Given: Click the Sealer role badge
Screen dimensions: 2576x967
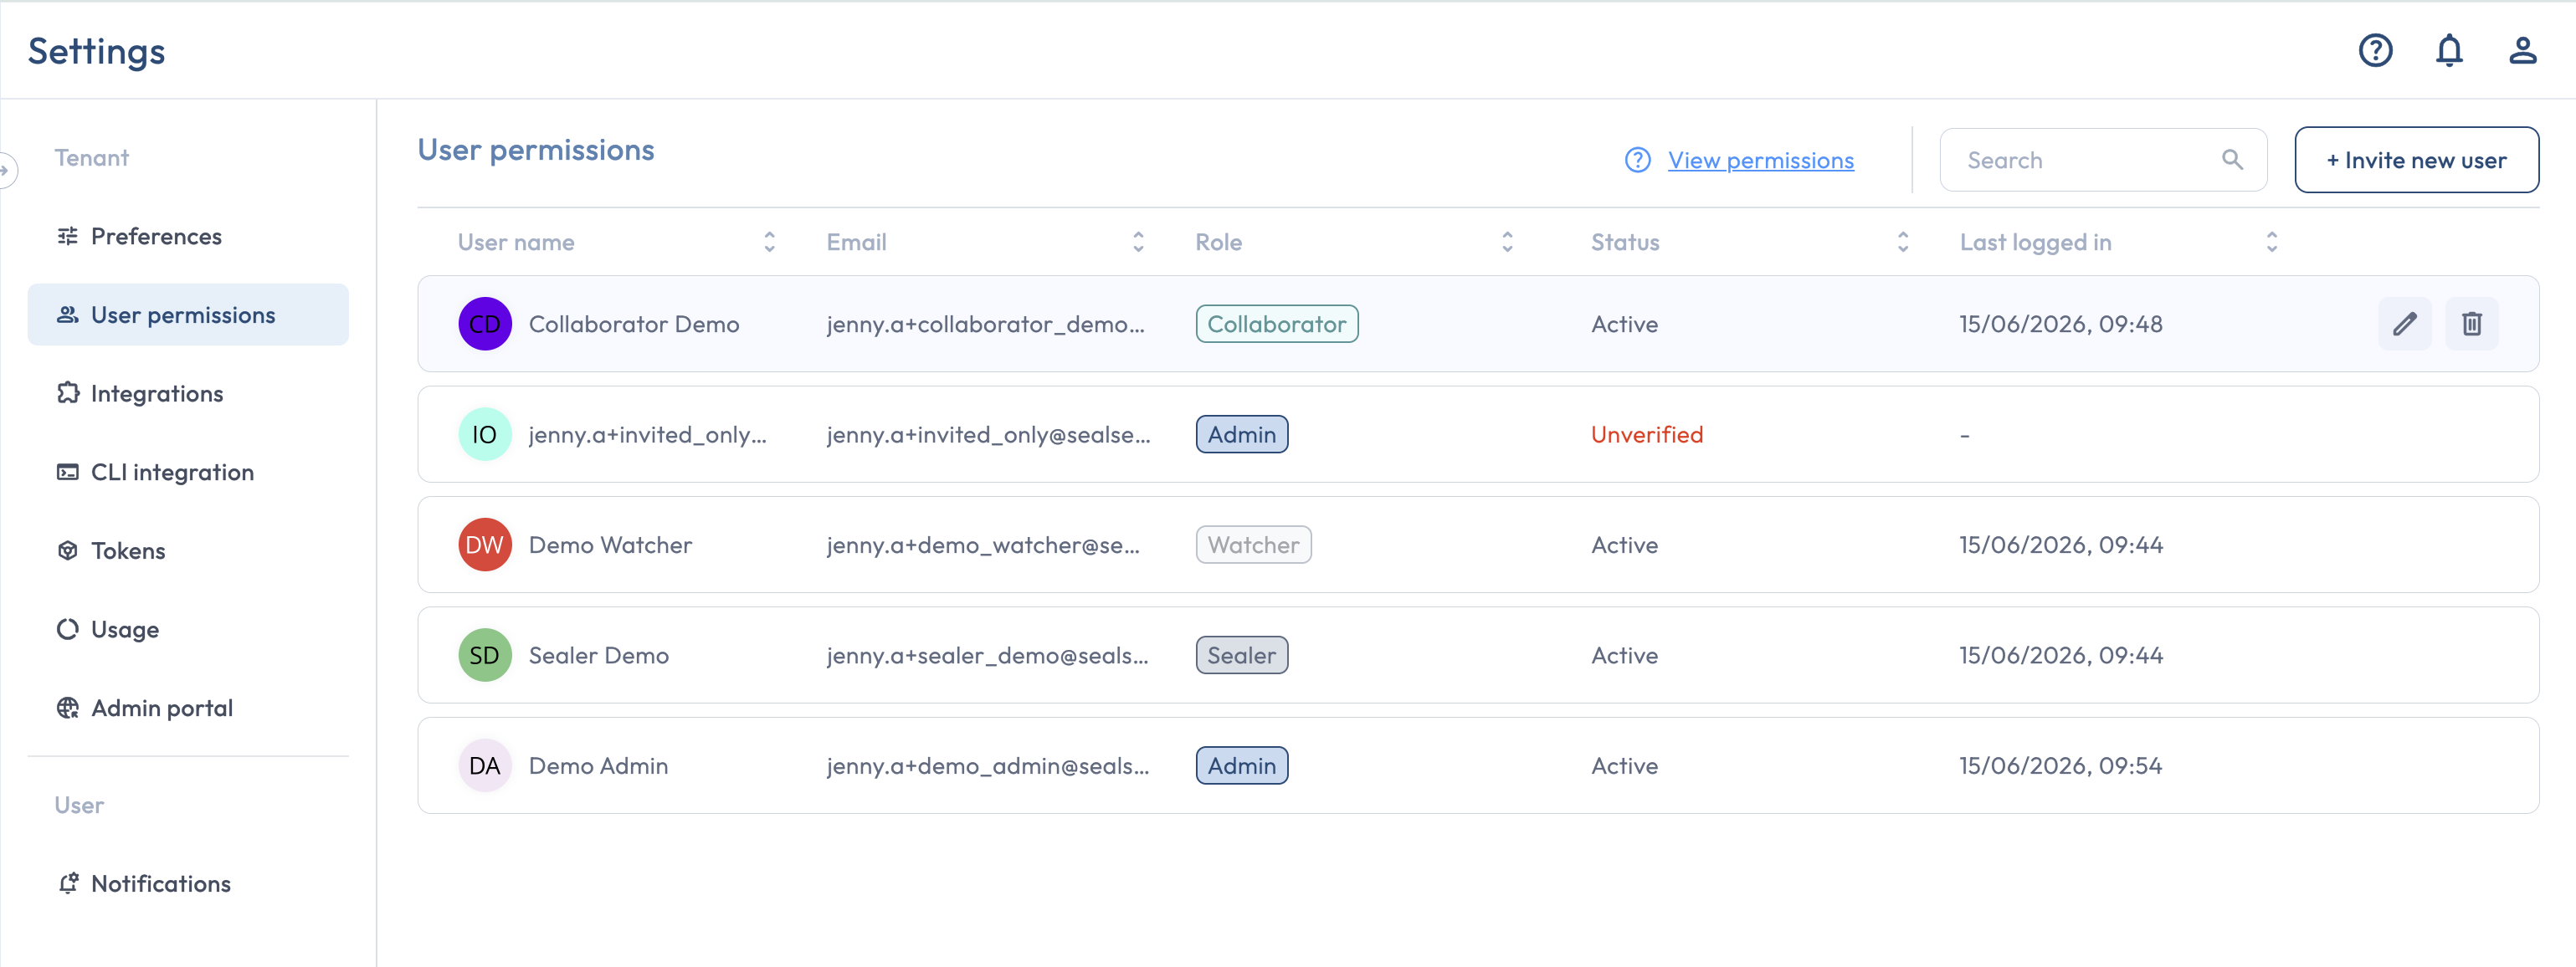Looking at the screenshot, I should coord(1241,655).
